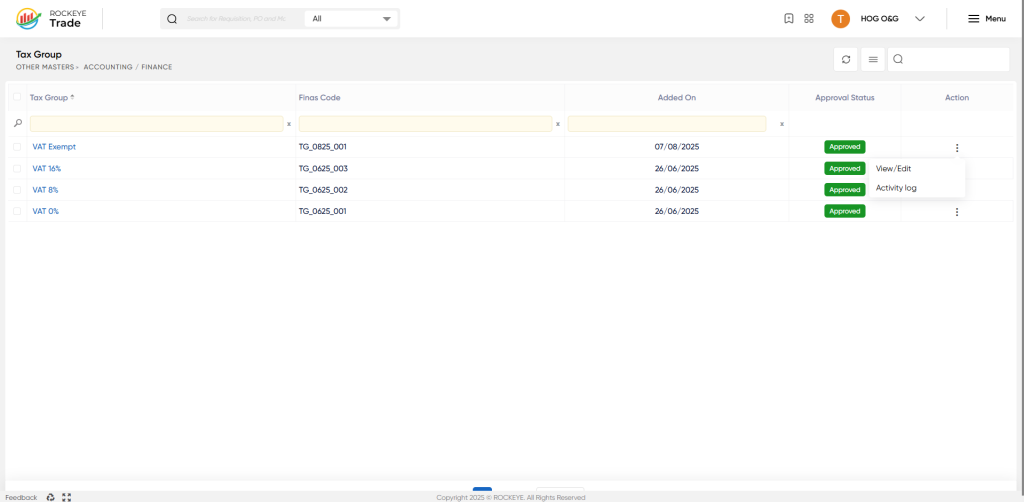Click the Finas Code column header
The image size is (1024, 502).
click(319, 97)
